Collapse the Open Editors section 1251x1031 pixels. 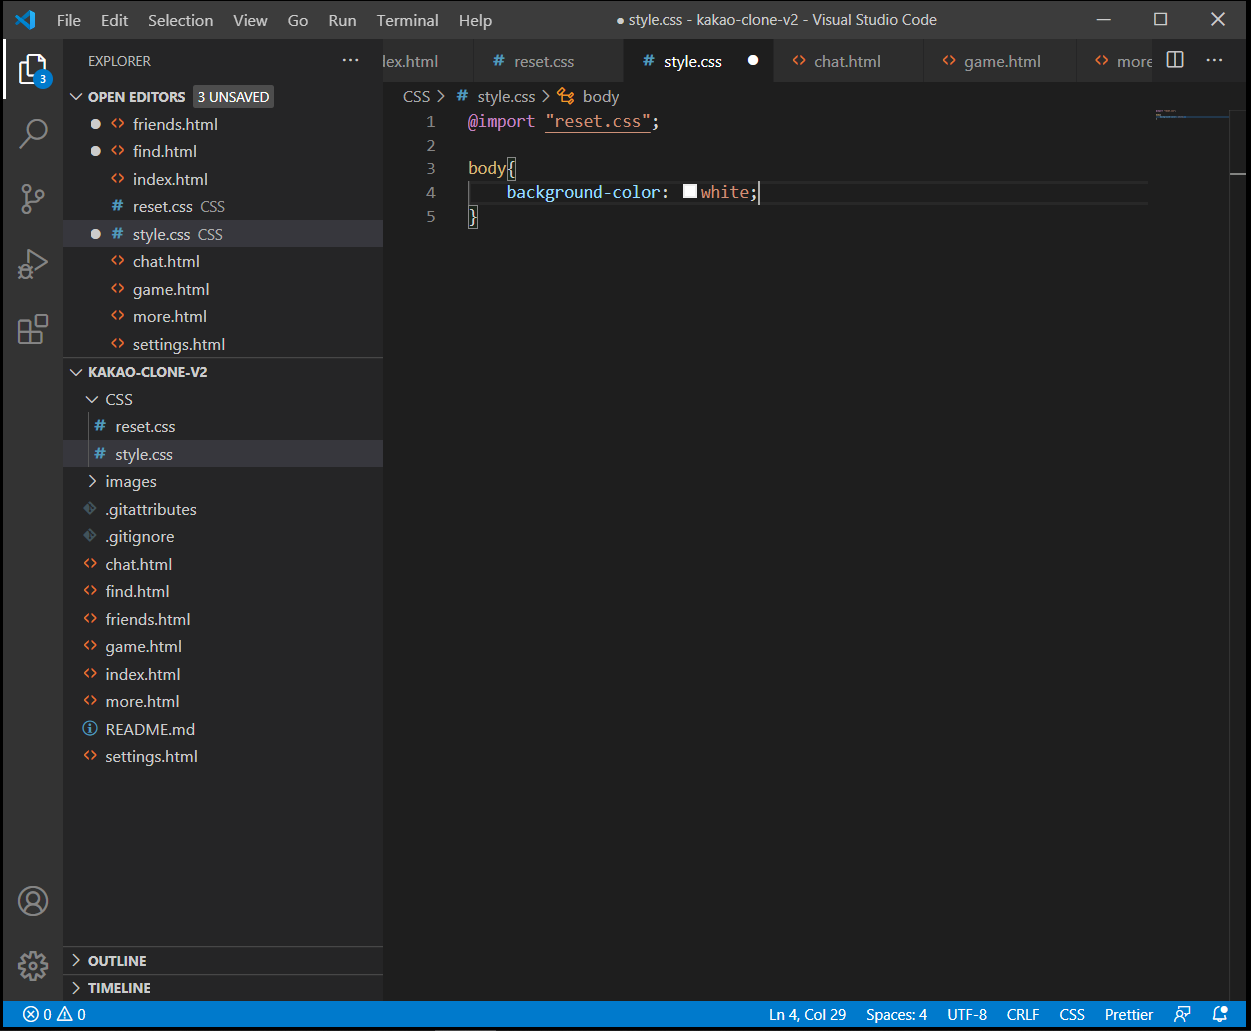(x=76, y=97)
